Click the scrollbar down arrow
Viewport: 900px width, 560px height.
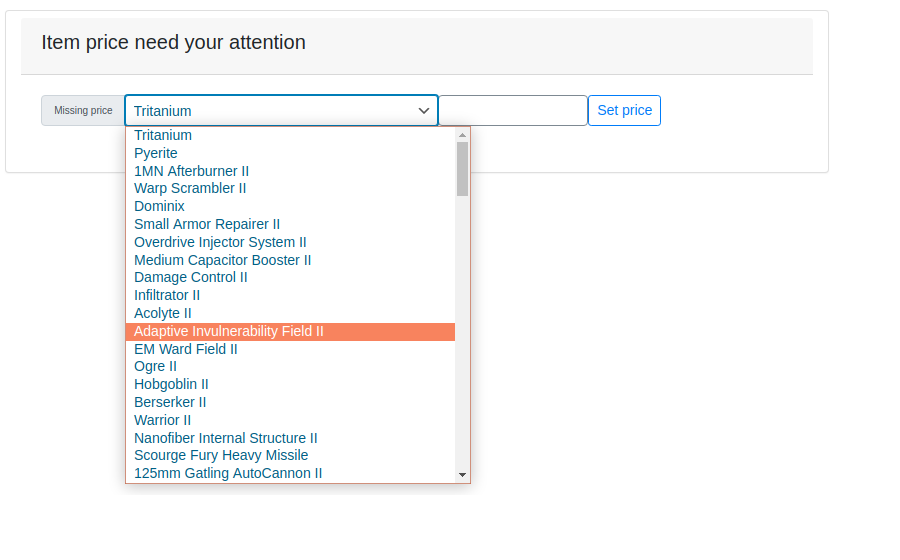(462, 475)
